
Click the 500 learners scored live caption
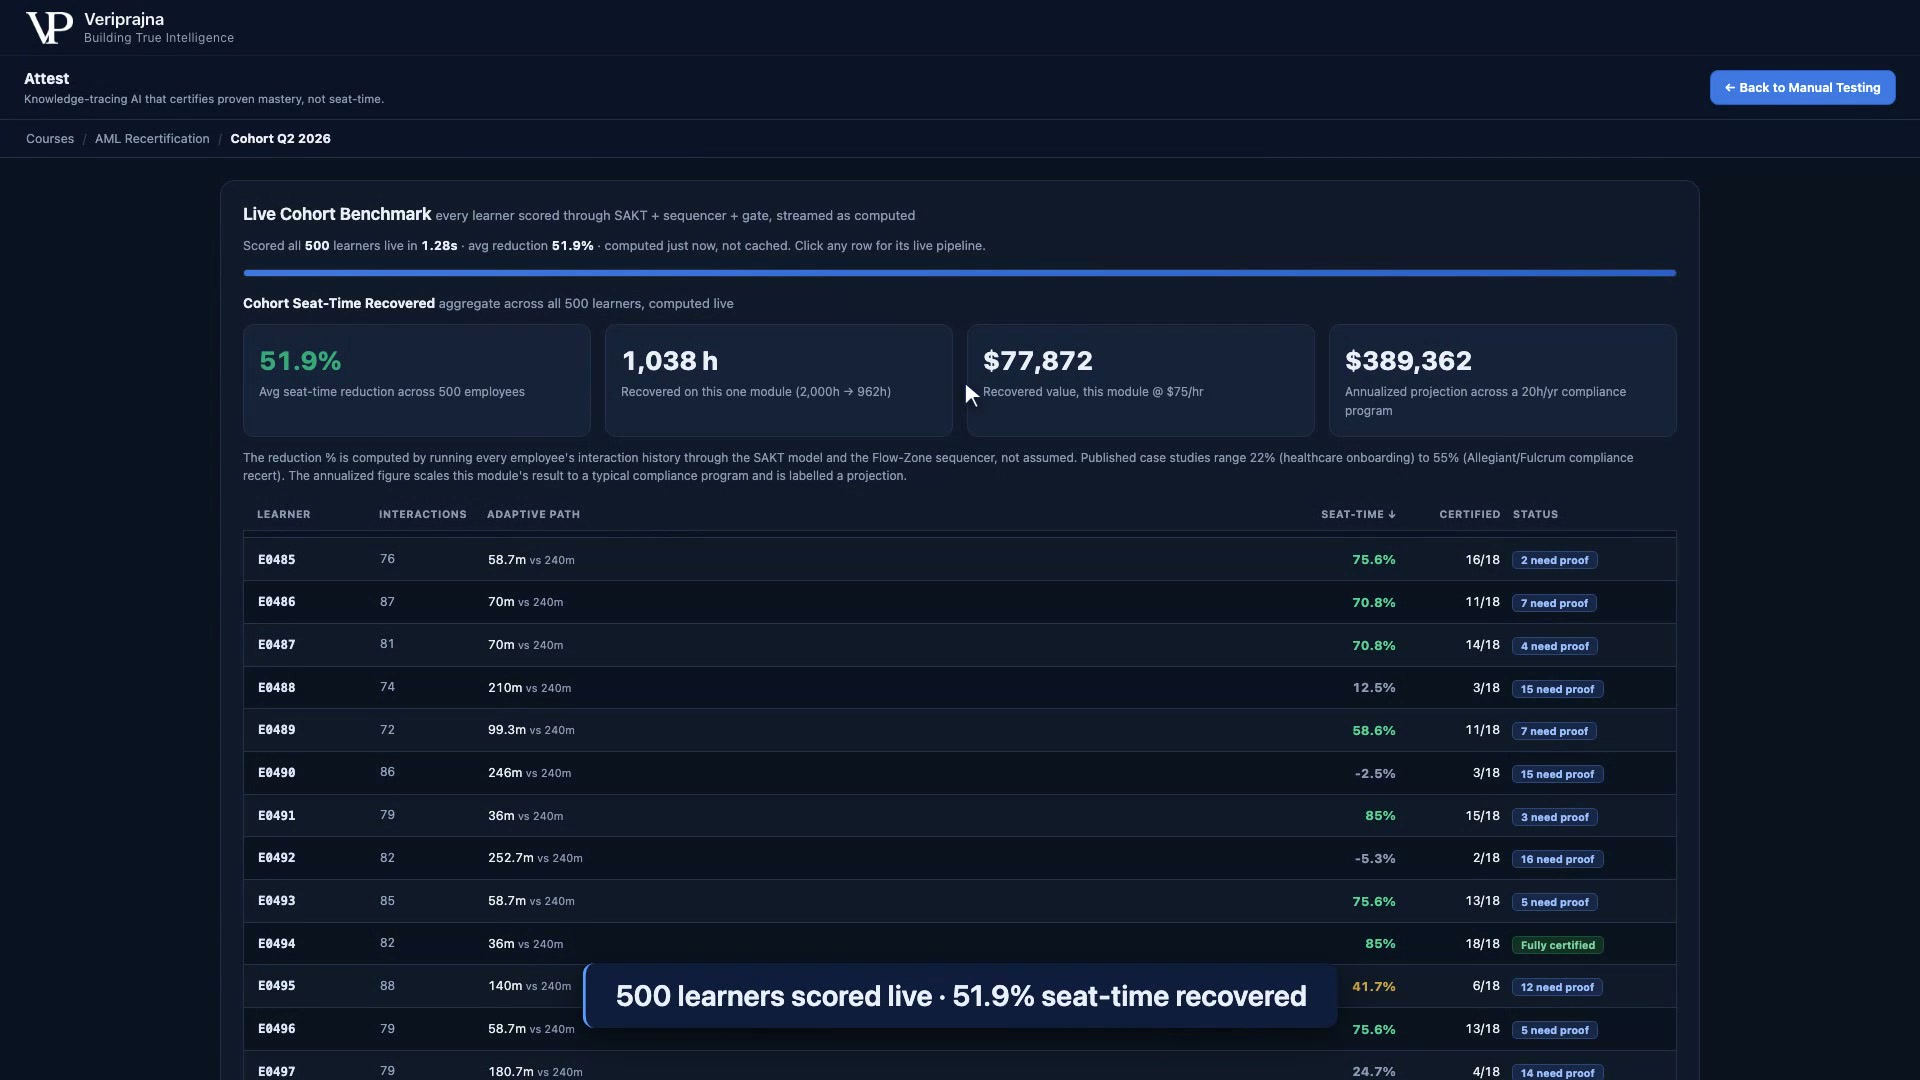960,996
